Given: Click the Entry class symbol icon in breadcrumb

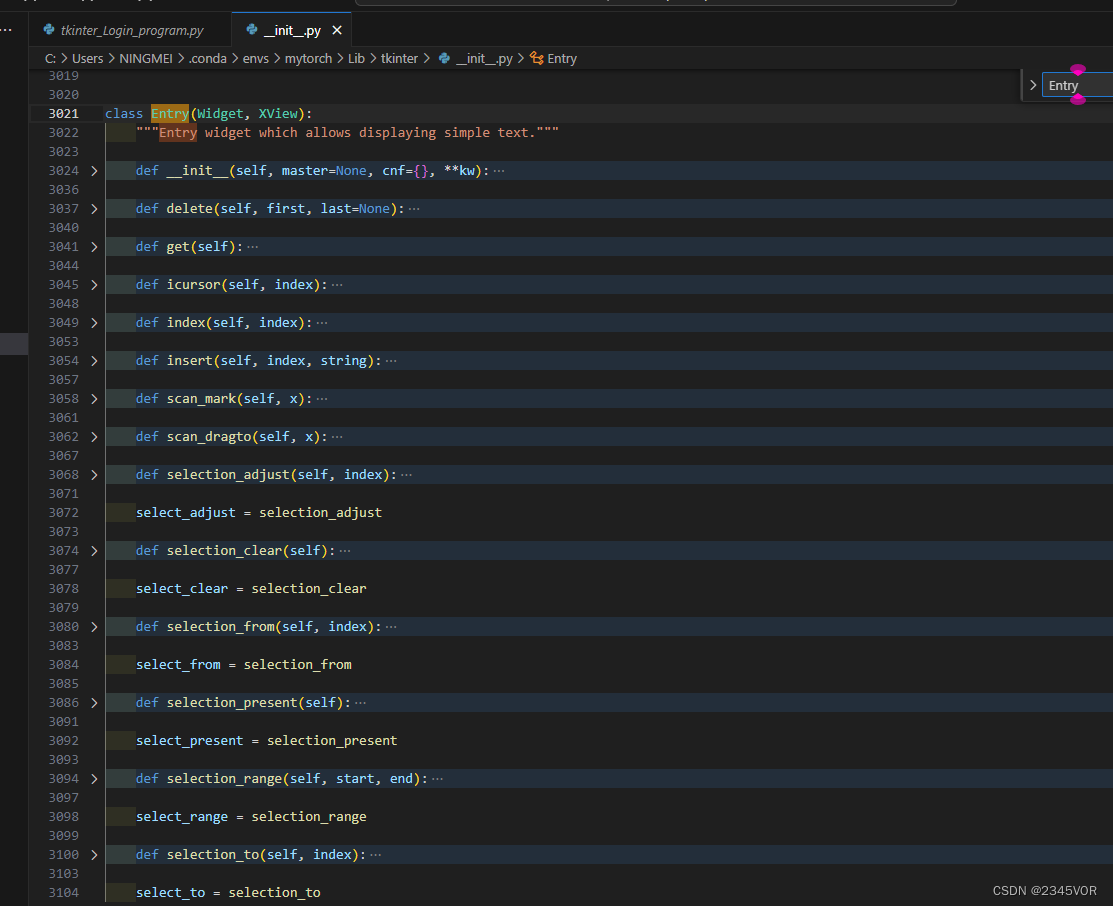Looking at the screenshot, I should (537, 58).
